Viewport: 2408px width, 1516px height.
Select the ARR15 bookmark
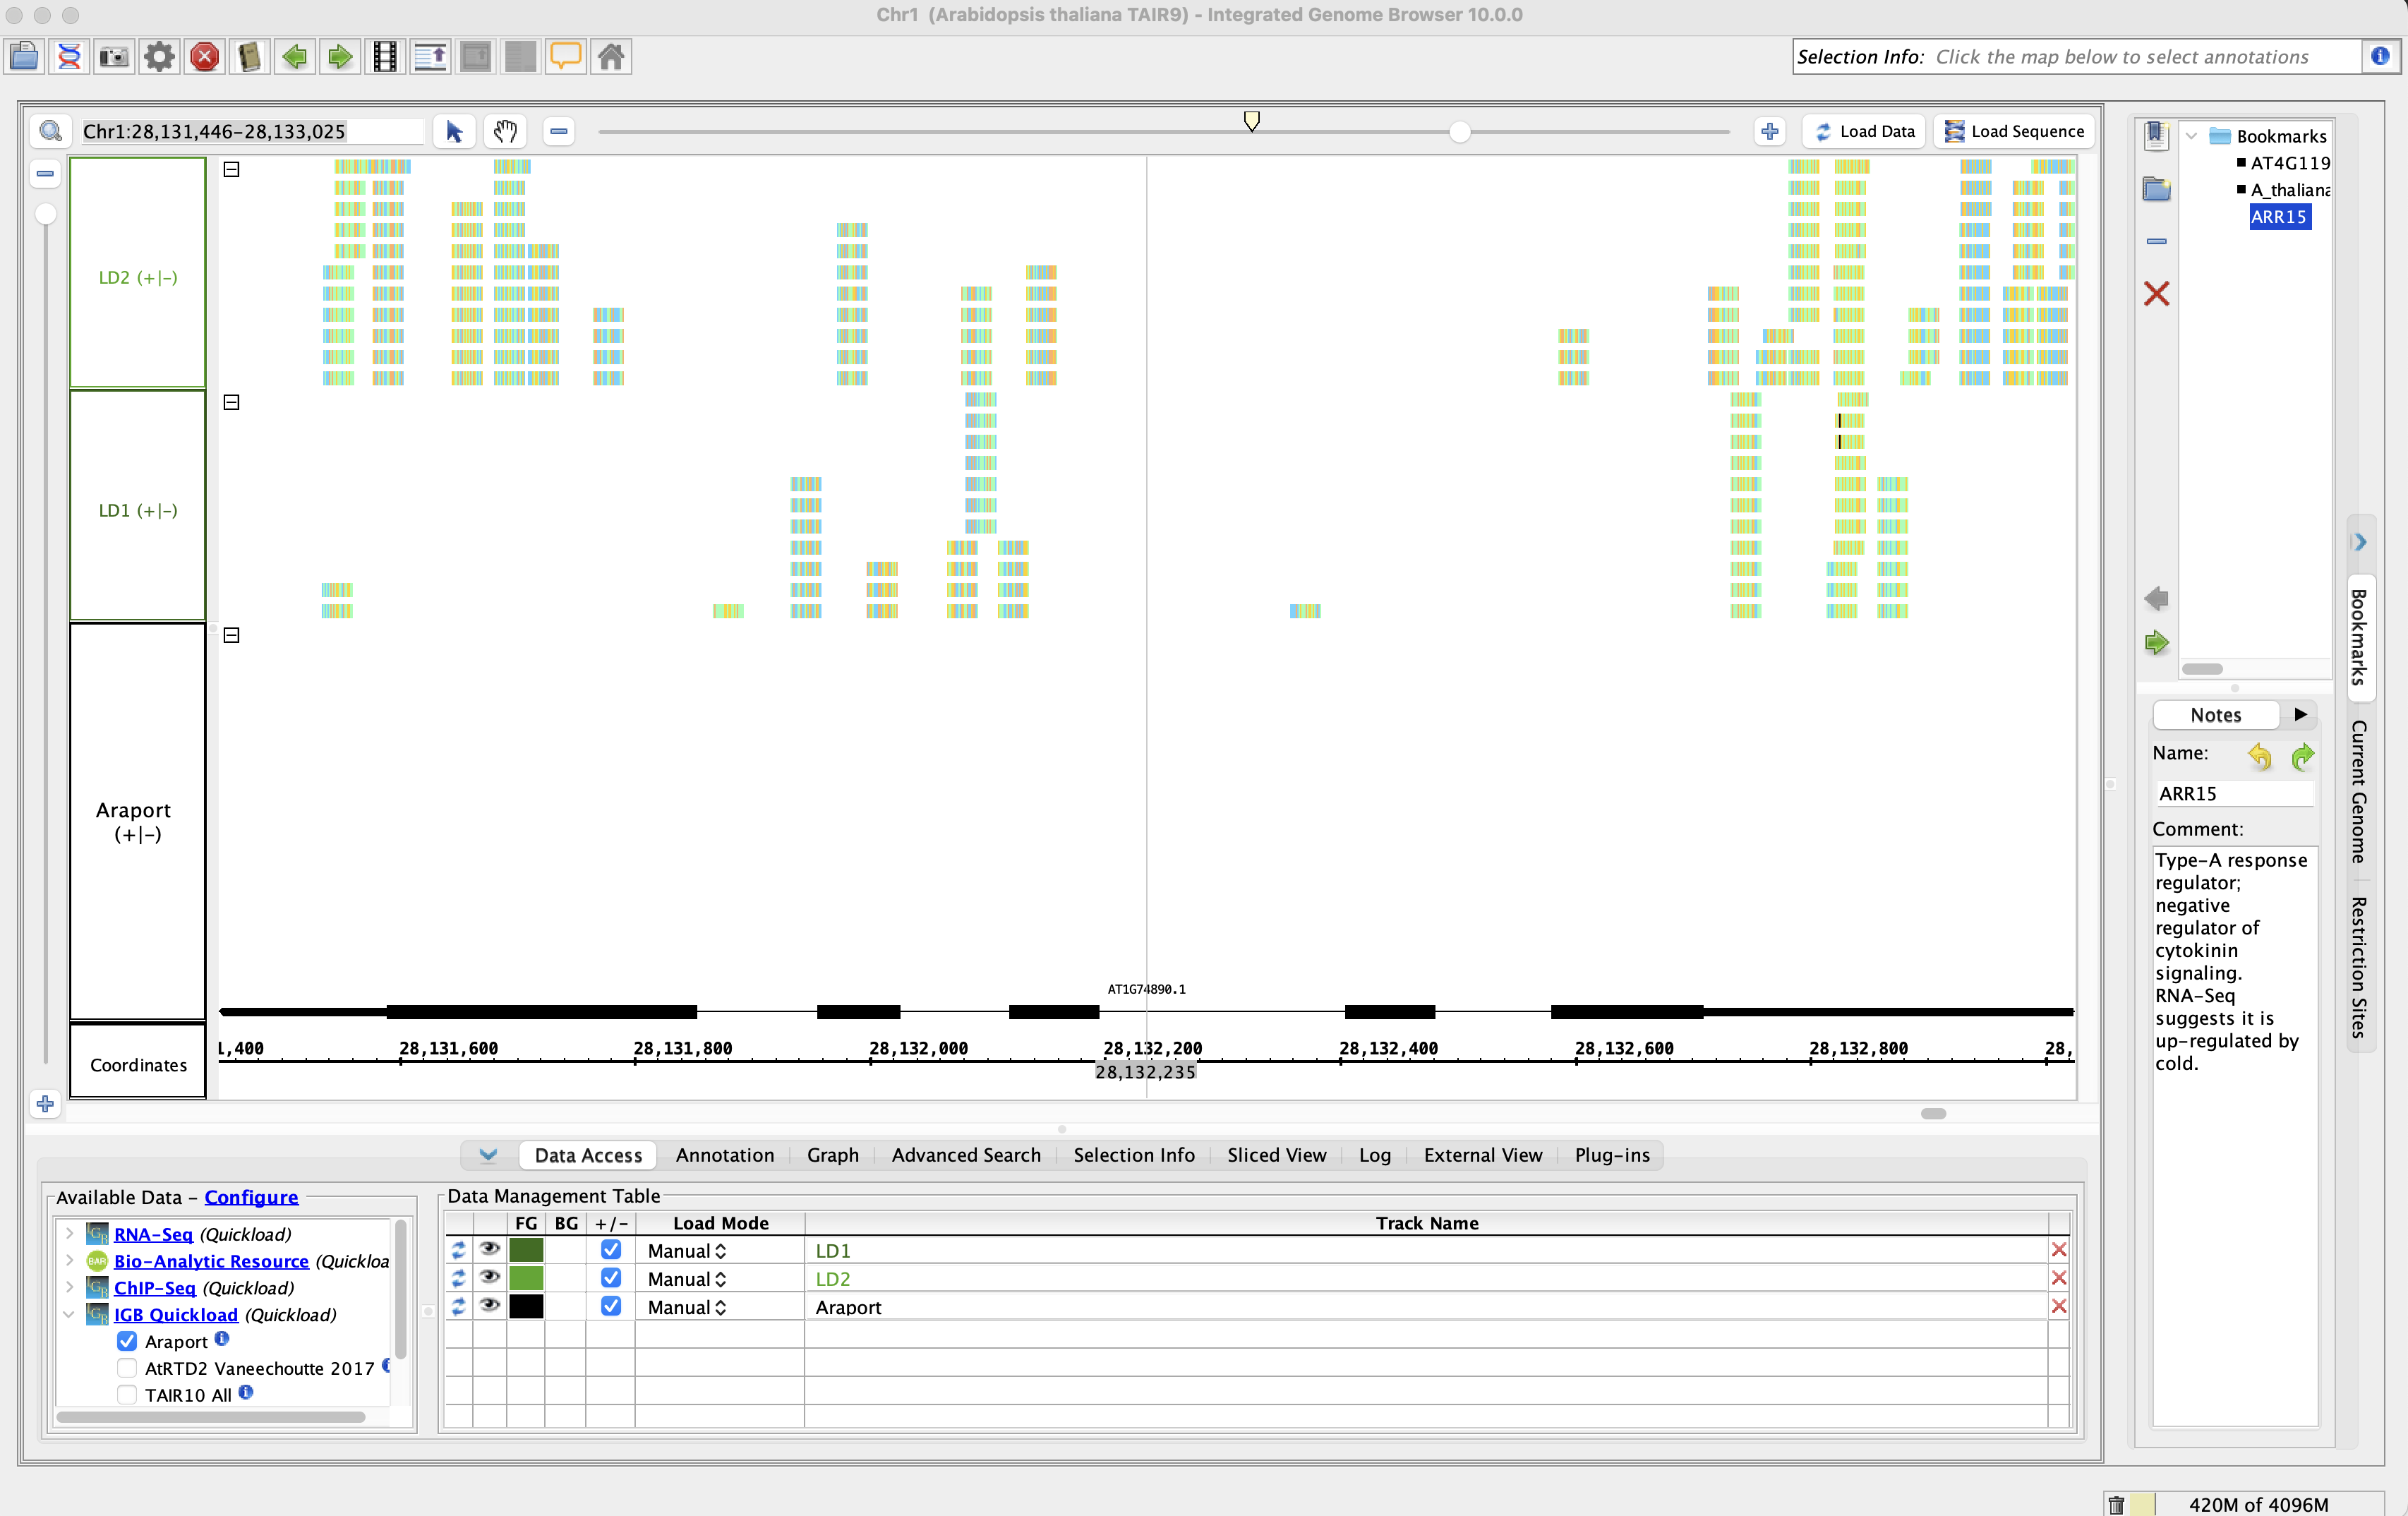[x=2279, y=217]
